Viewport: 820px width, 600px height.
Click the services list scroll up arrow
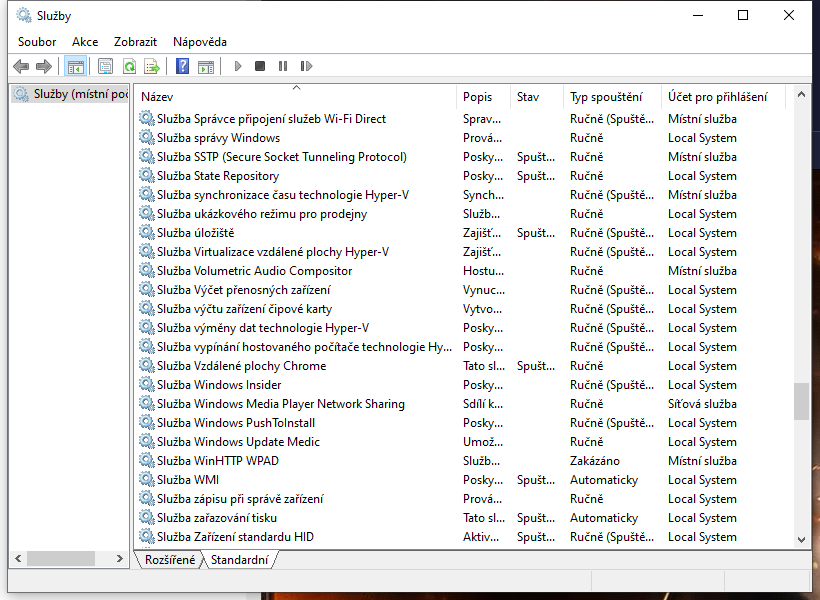(x=801, y=95)
